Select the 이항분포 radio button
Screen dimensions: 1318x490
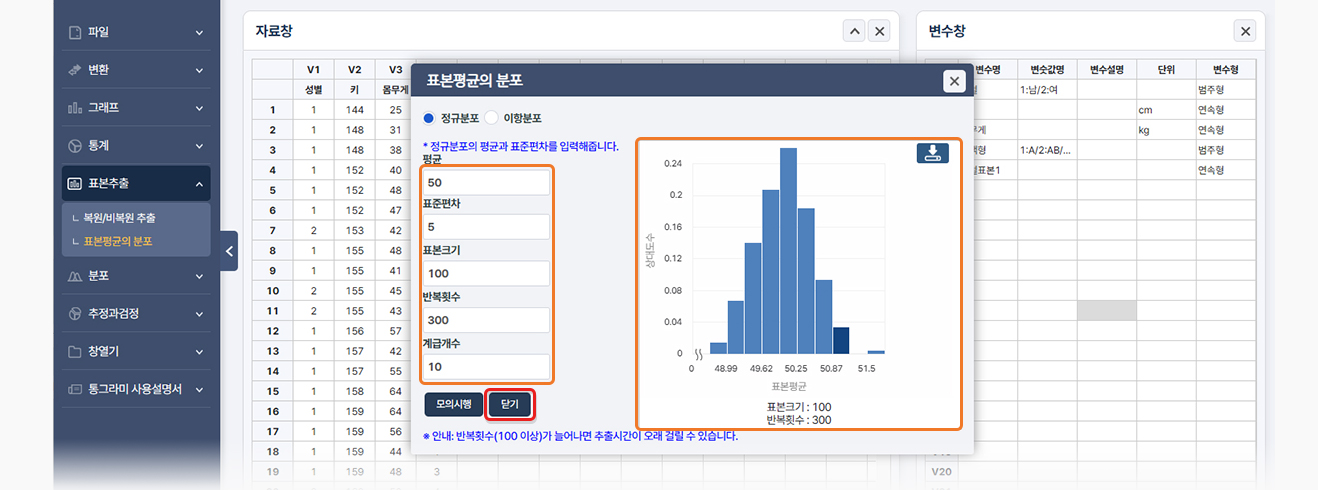(x=492, y=117)
